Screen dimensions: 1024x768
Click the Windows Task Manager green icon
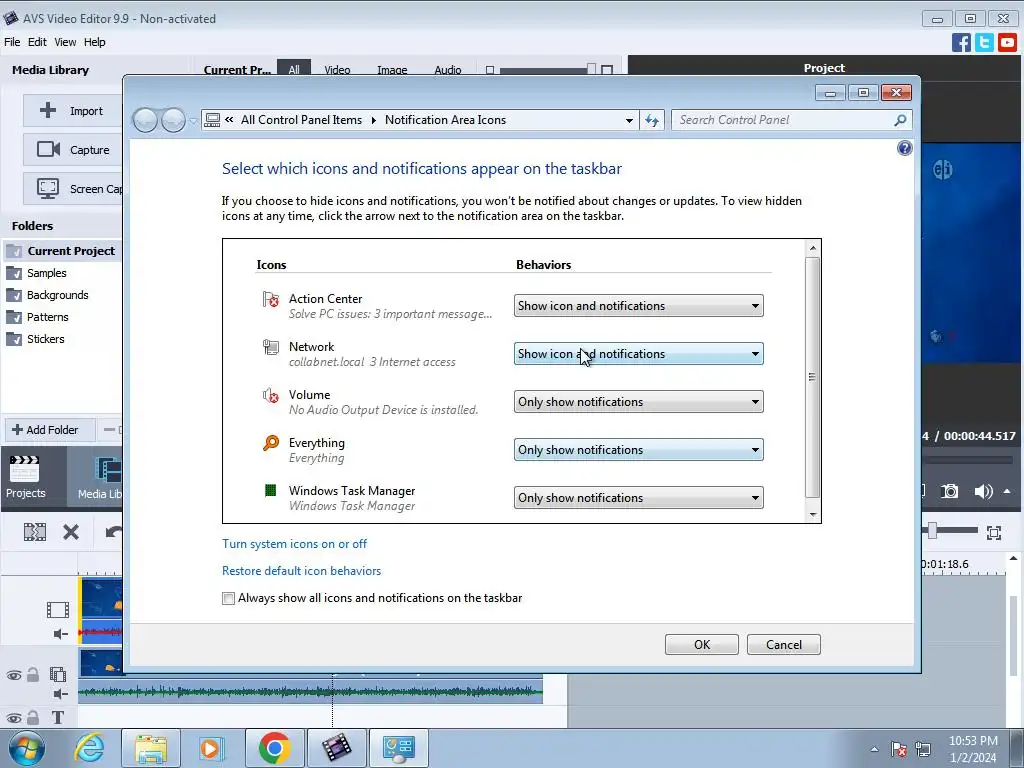coord(270,490)
